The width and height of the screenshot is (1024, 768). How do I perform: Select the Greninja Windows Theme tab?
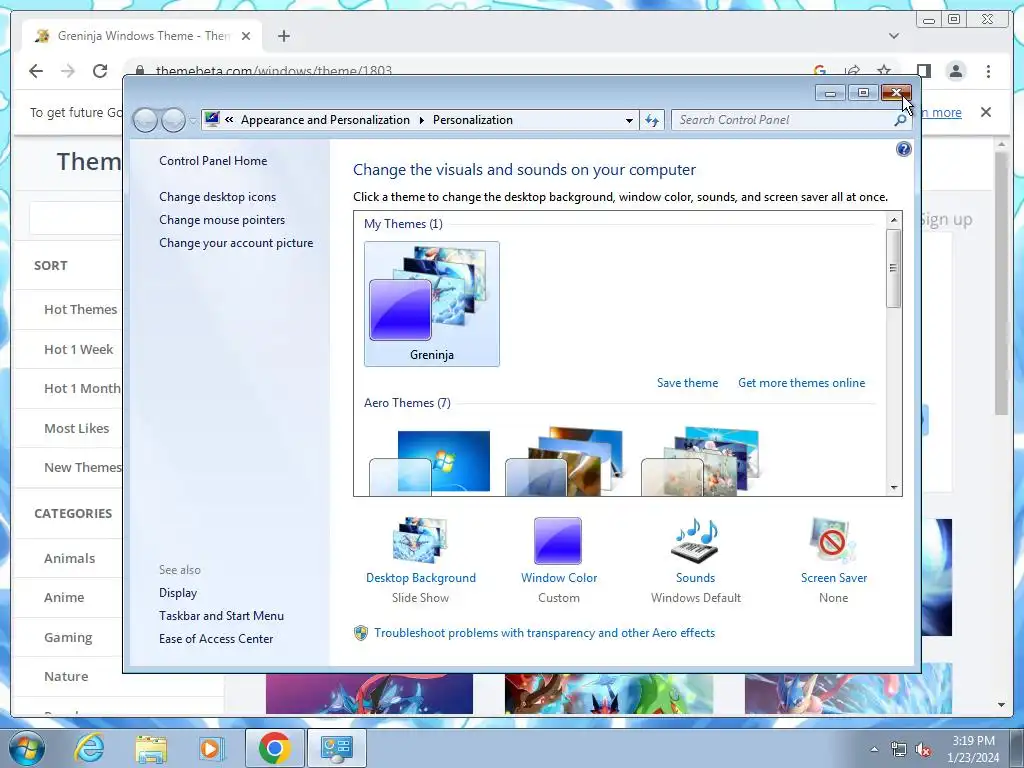tap(142, 36)
